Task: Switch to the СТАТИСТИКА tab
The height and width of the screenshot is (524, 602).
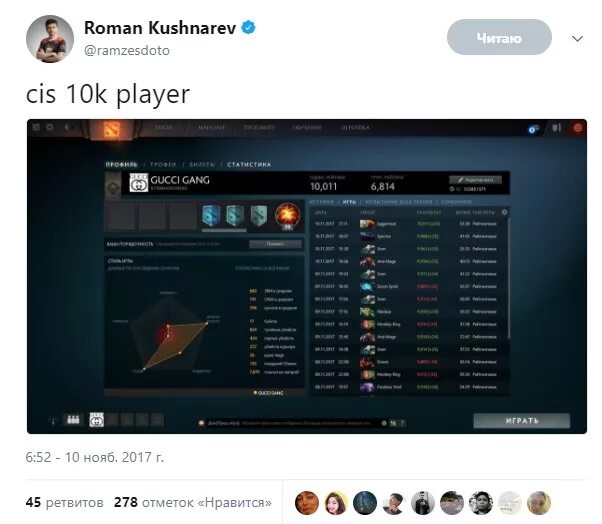Action: (x=249, y=165)
